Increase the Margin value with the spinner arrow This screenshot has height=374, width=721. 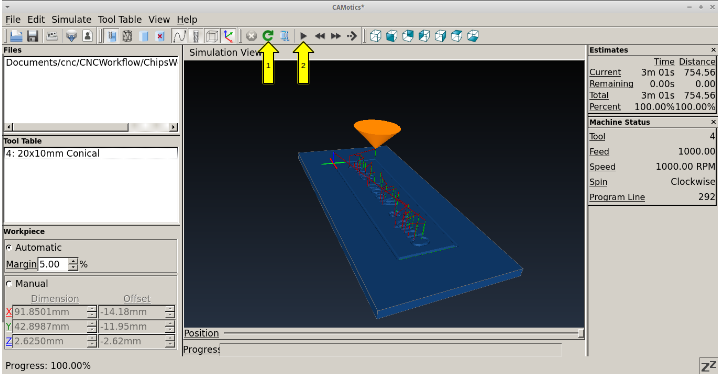(73, 261)
